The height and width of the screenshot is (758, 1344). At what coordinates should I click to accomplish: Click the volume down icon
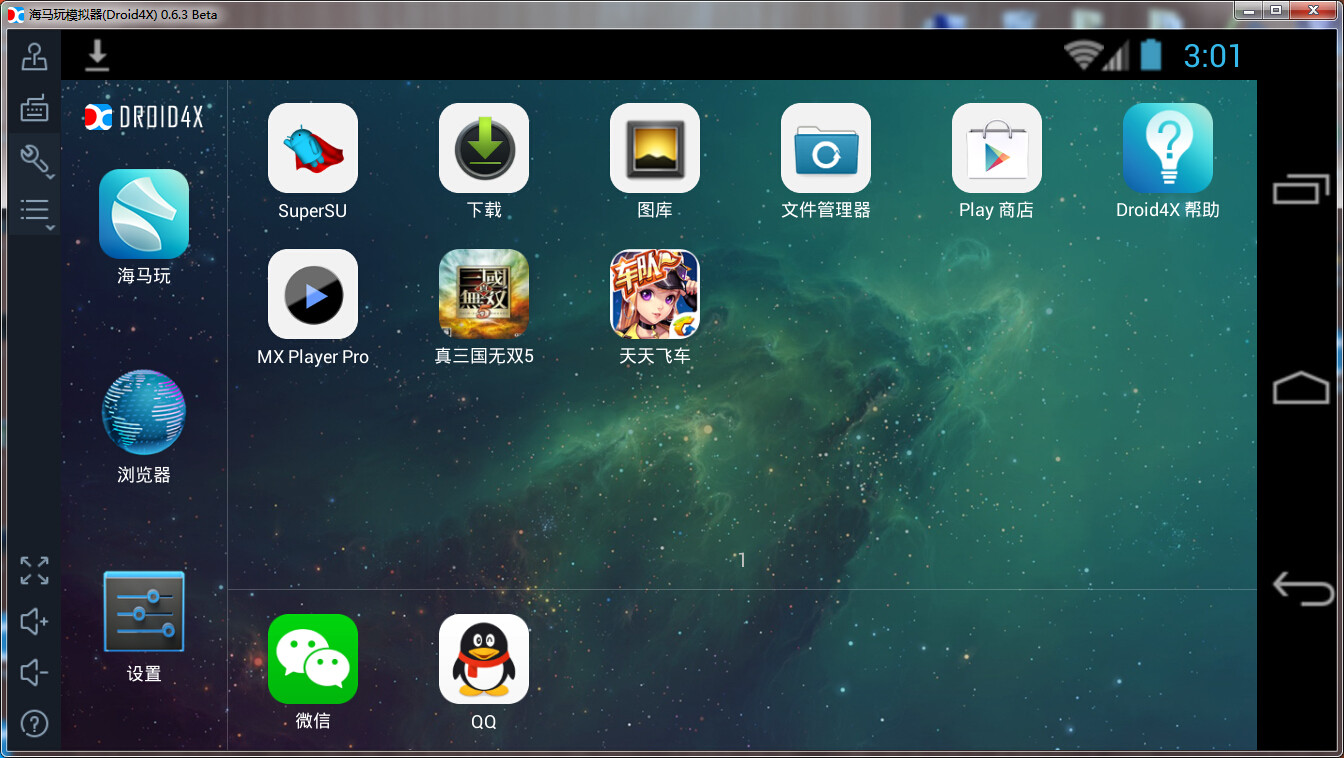[x=34, y=672]
